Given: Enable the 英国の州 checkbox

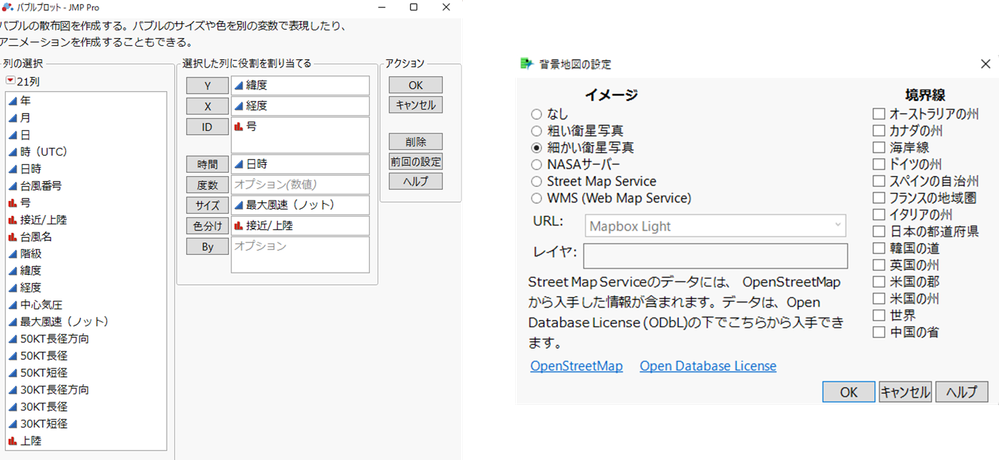Looking at the screenshot, I should point(879,264).
